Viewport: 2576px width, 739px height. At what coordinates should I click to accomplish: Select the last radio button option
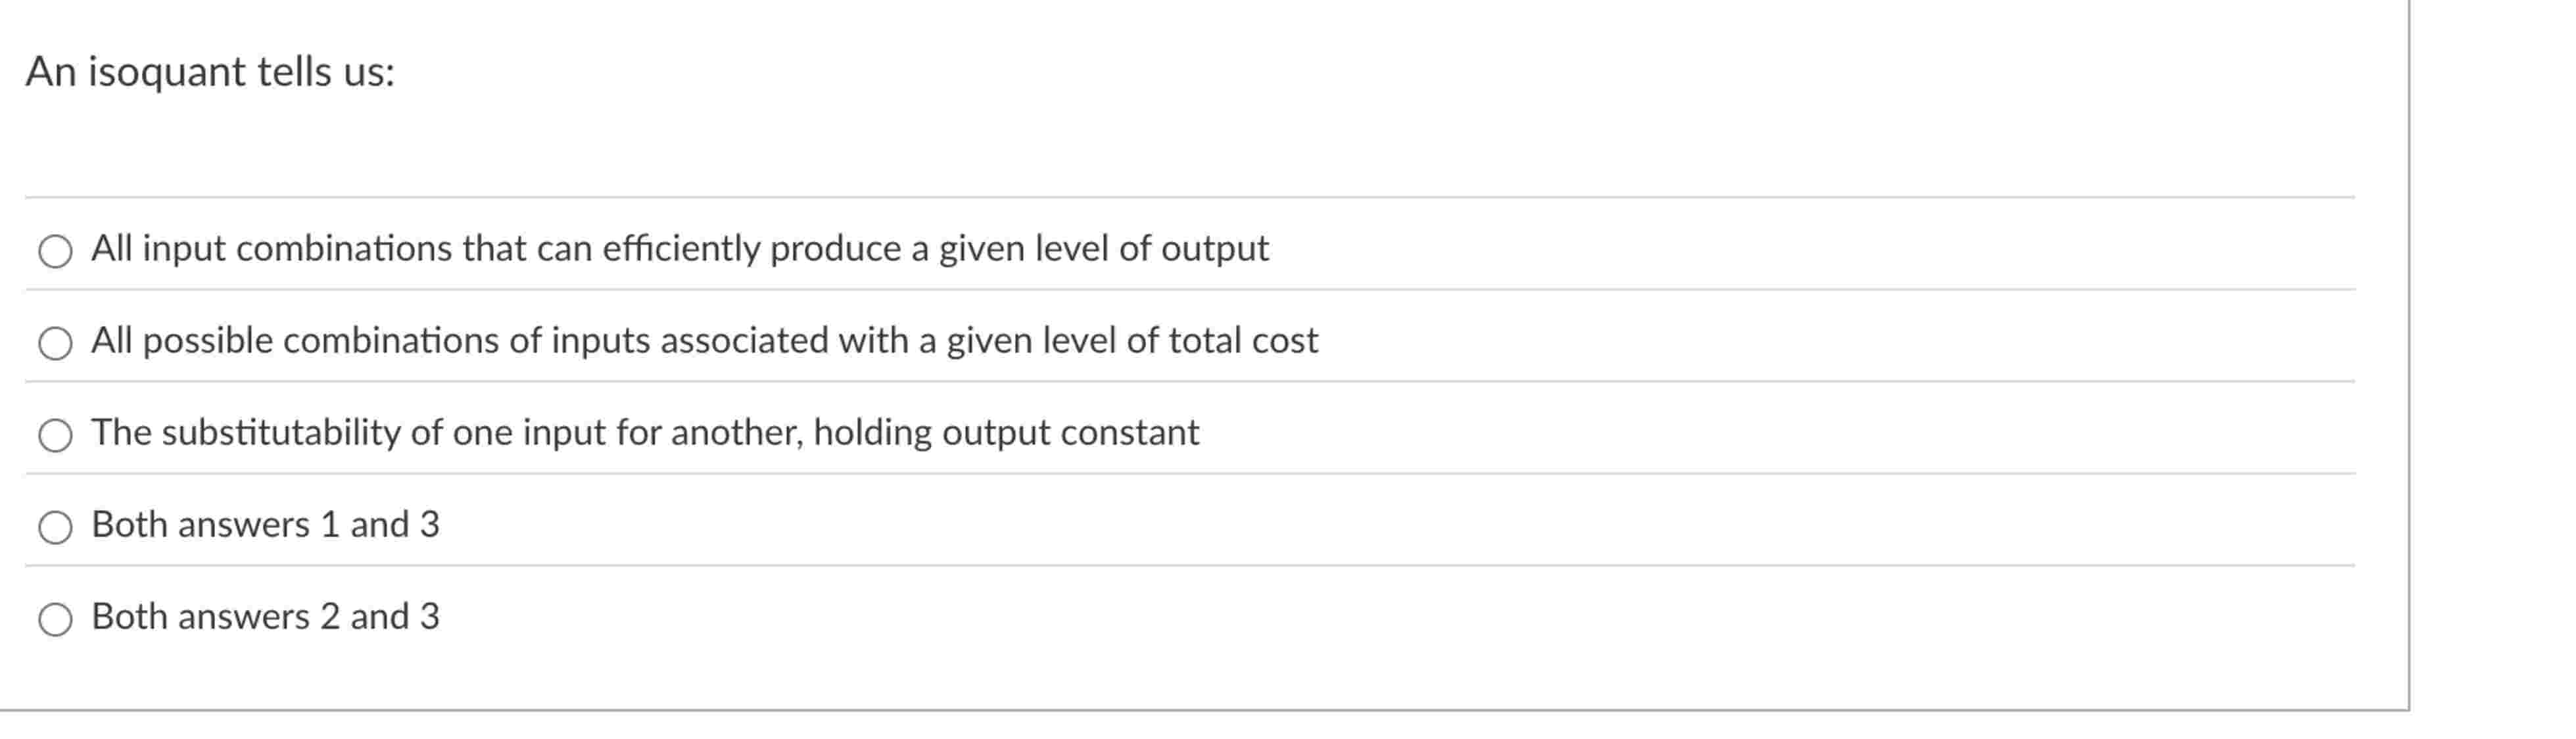[56, 618]
